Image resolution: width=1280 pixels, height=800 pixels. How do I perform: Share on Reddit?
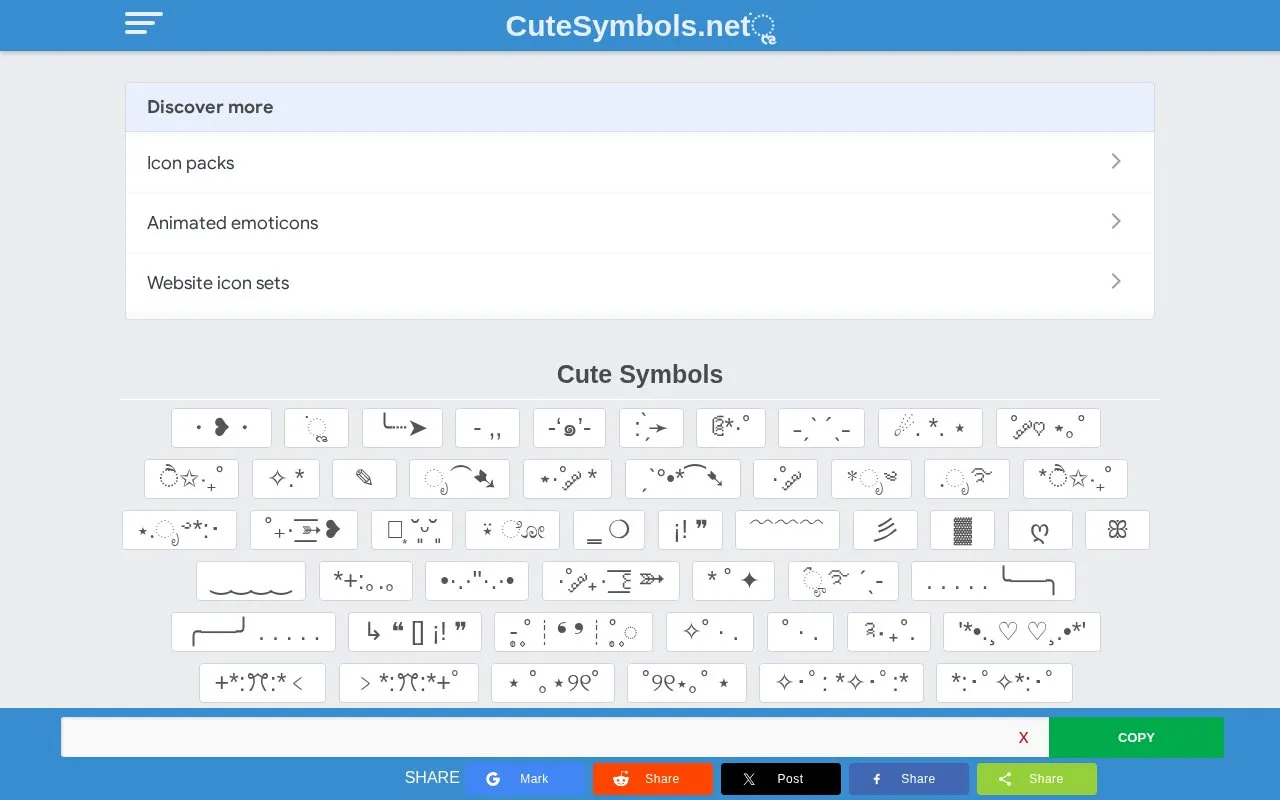pos(653,779)
